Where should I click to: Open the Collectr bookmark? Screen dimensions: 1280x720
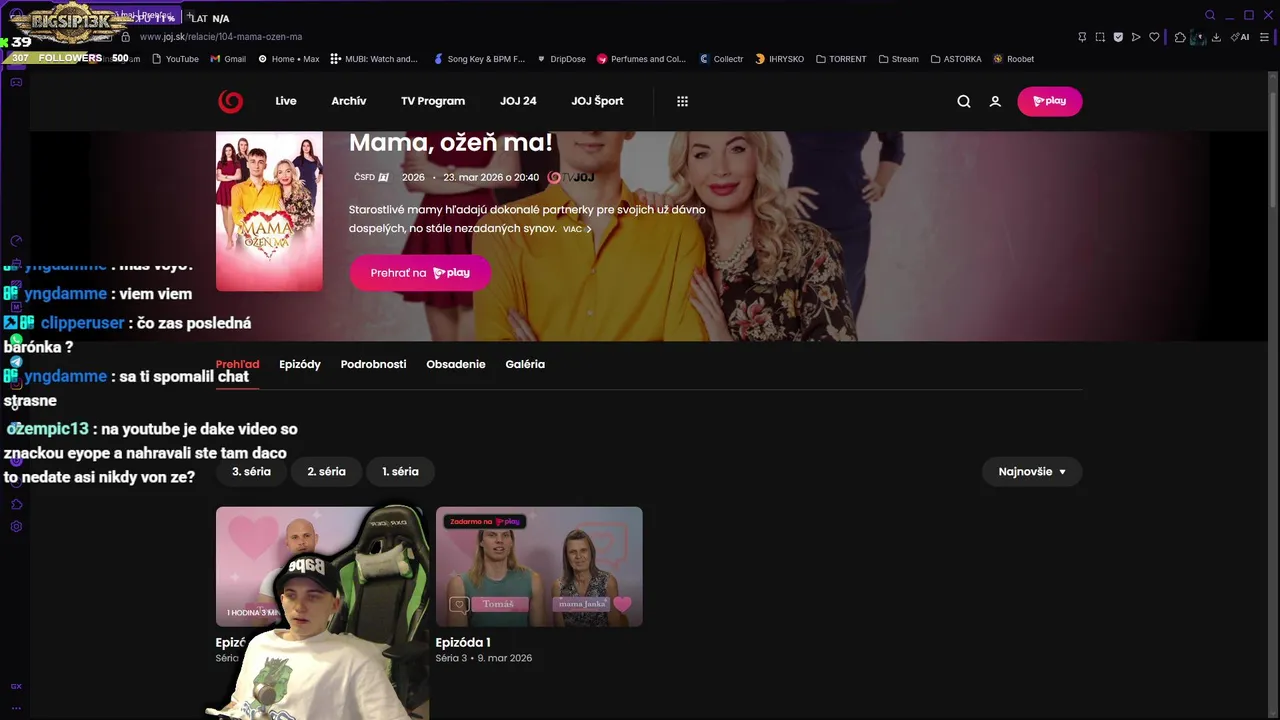[721, 59]
